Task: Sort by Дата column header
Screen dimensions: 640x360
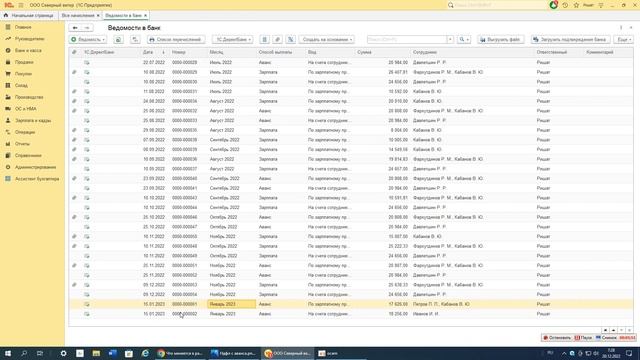Action: [148, 52]
